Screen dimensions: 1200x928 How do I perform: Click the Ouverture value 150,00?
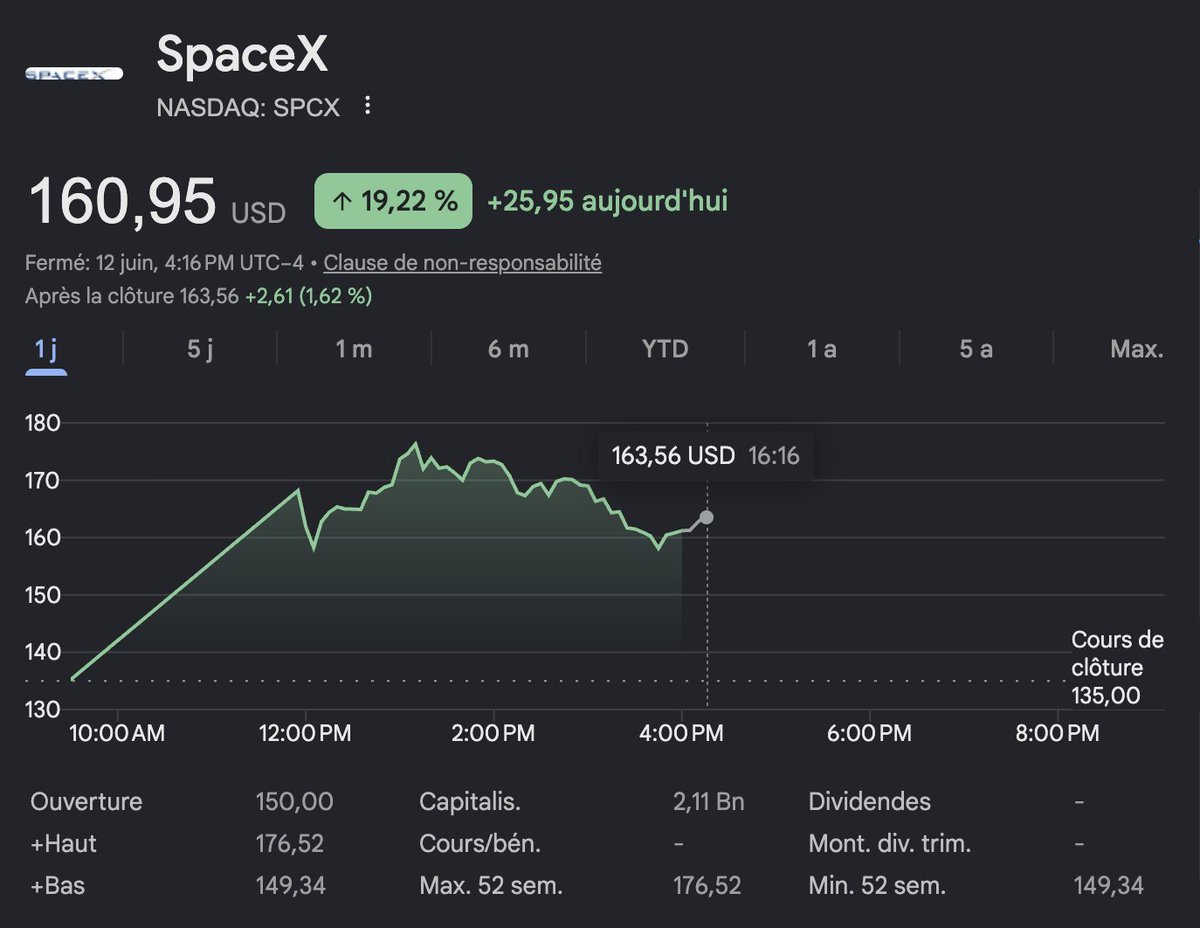point(295,801)
